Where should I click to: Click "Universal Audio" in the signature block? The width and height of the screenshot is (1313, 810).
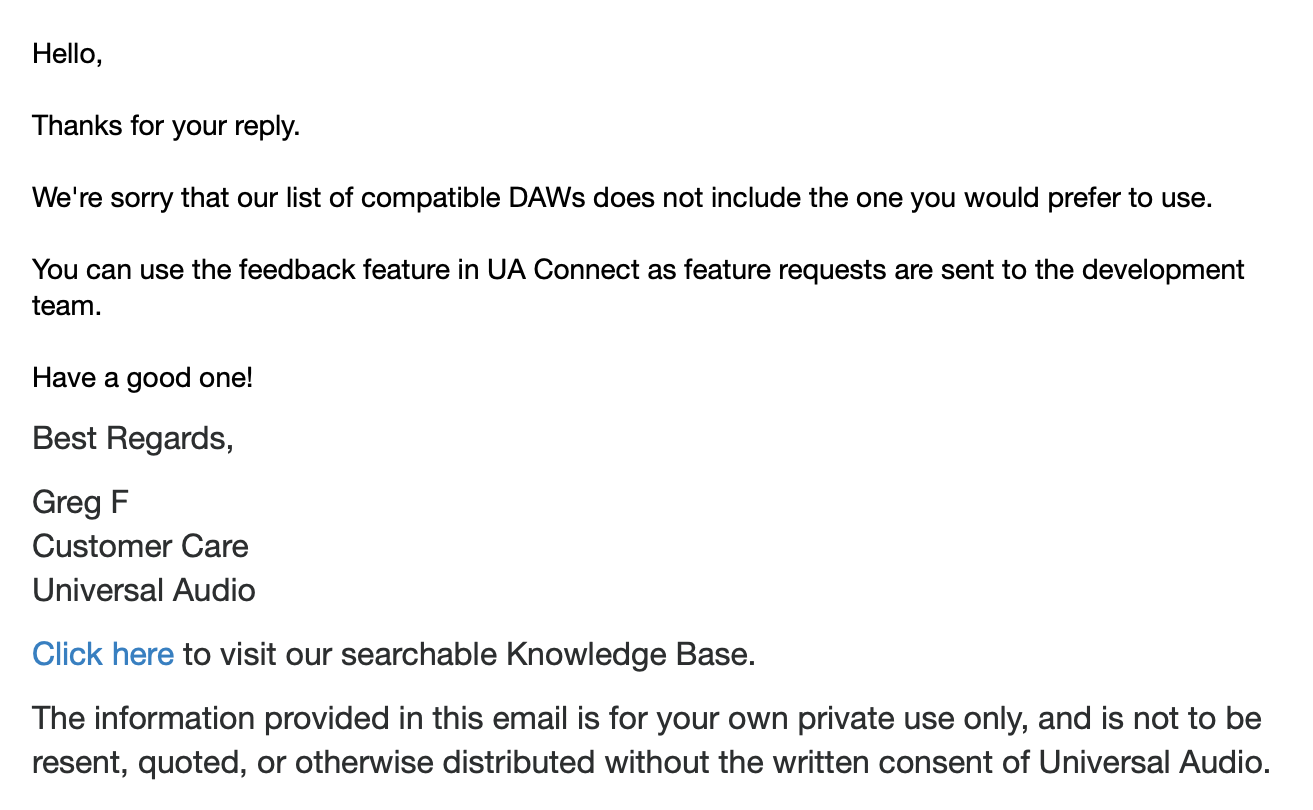(x=144, y=590)
